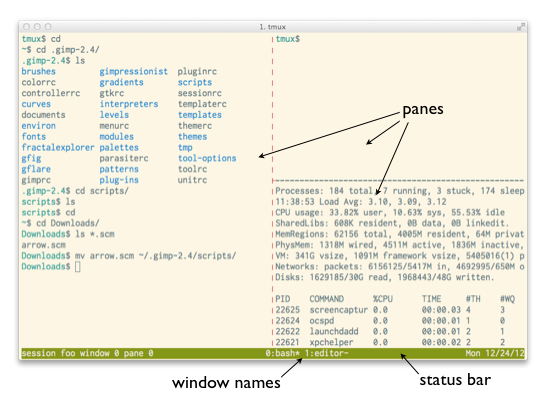Click the 'templaterc' file name
The image size is (547, 404).
coord(202,104)
